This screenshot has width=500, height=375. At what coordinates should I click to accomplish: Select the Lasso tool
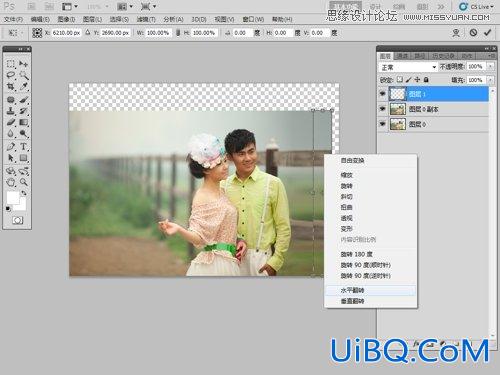[x=11, y=75]
